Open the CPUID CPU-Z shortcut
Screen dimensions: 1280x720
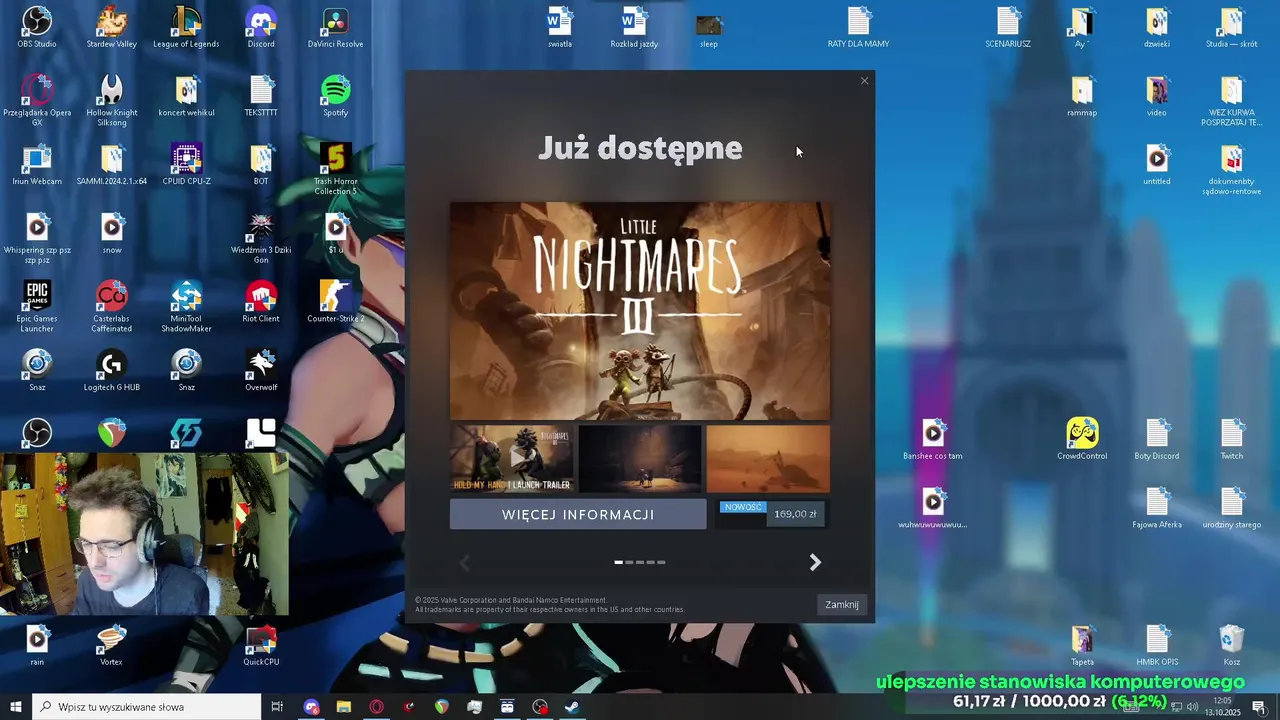click(x=186, y=165)
